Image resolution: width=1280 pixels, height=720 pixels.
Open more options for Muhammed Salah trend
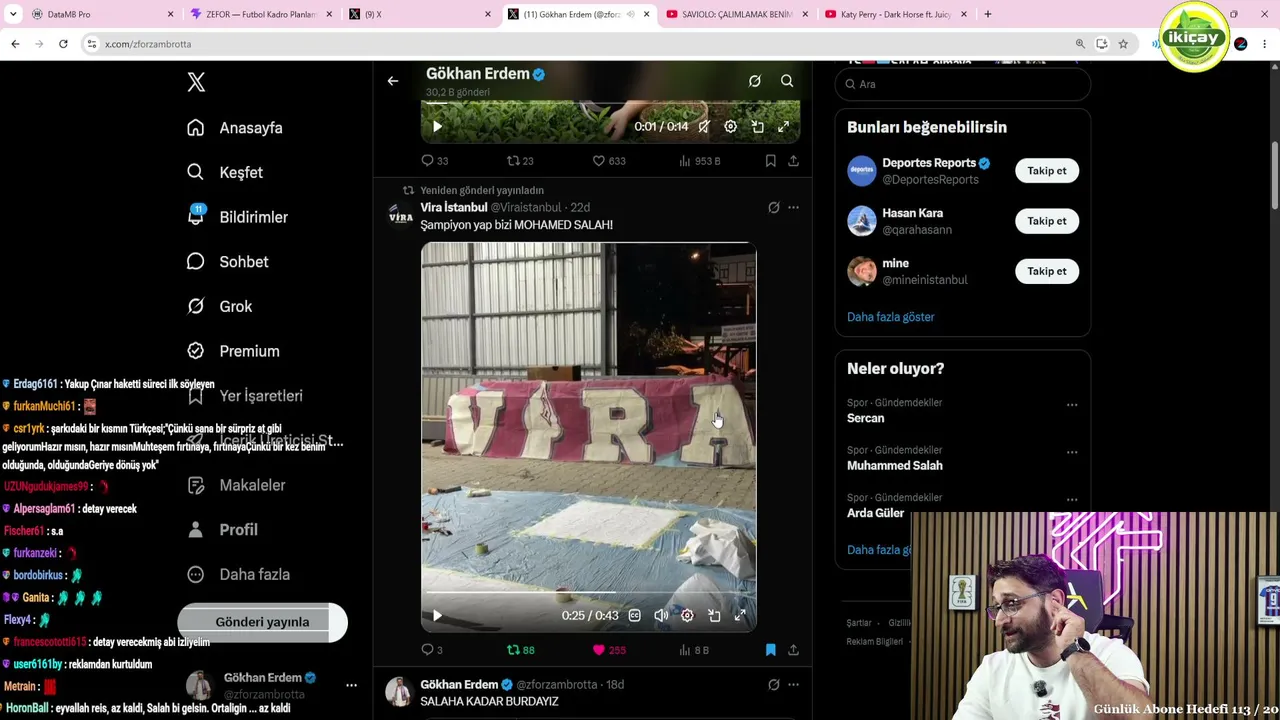[x=1072, y=452]
